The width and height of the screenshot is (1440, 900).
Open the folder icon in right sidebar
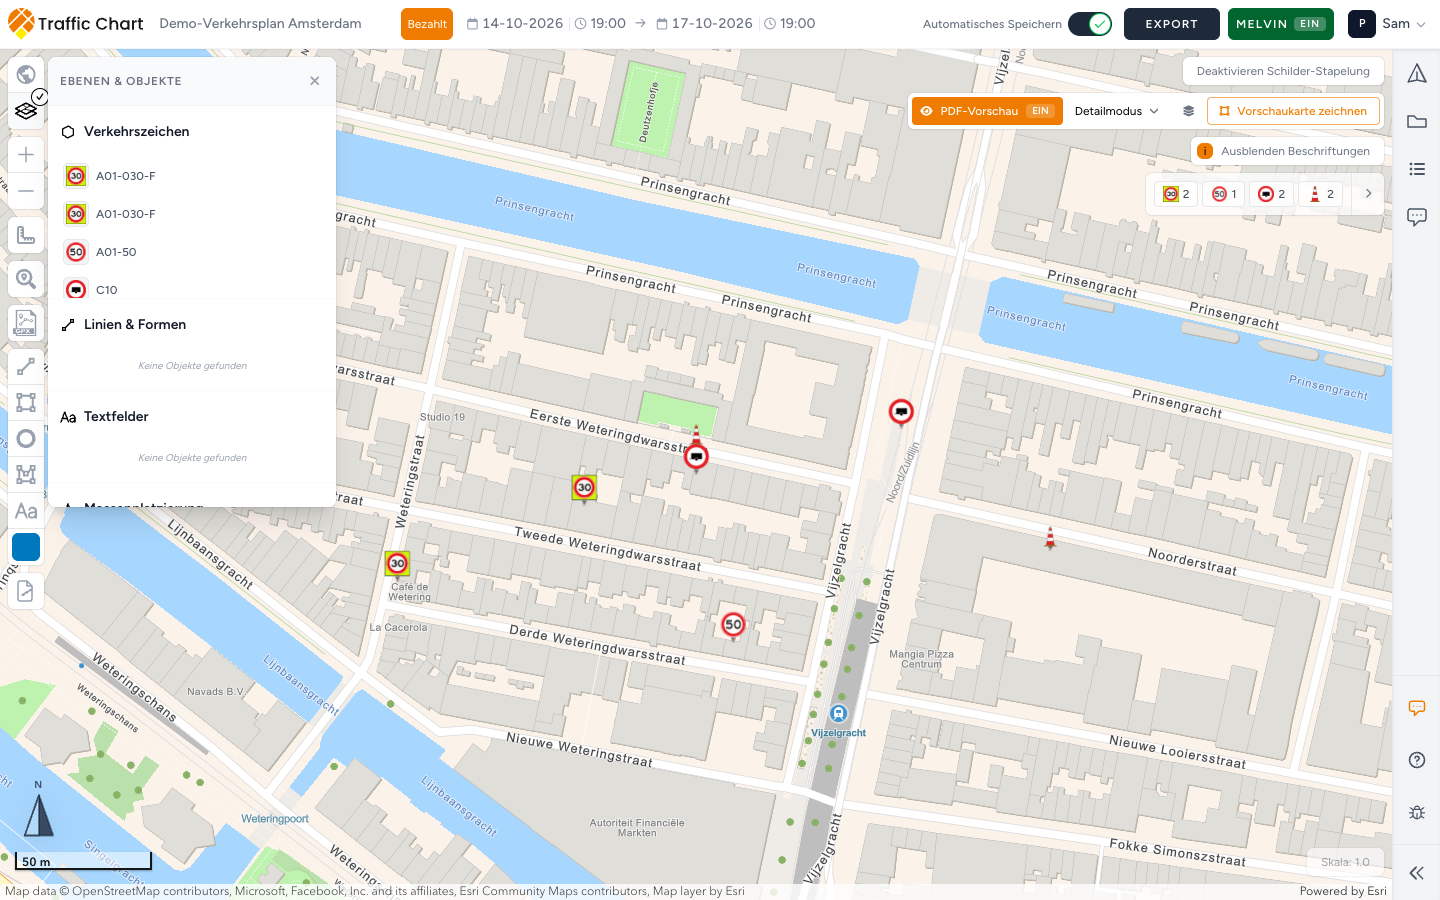1417,121
